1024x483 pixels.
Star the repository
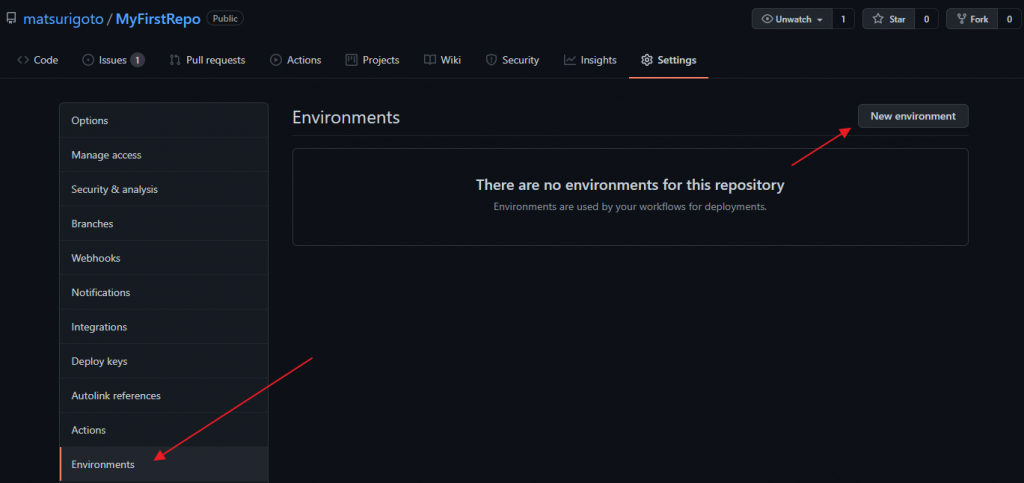click(x=889, y=19)
